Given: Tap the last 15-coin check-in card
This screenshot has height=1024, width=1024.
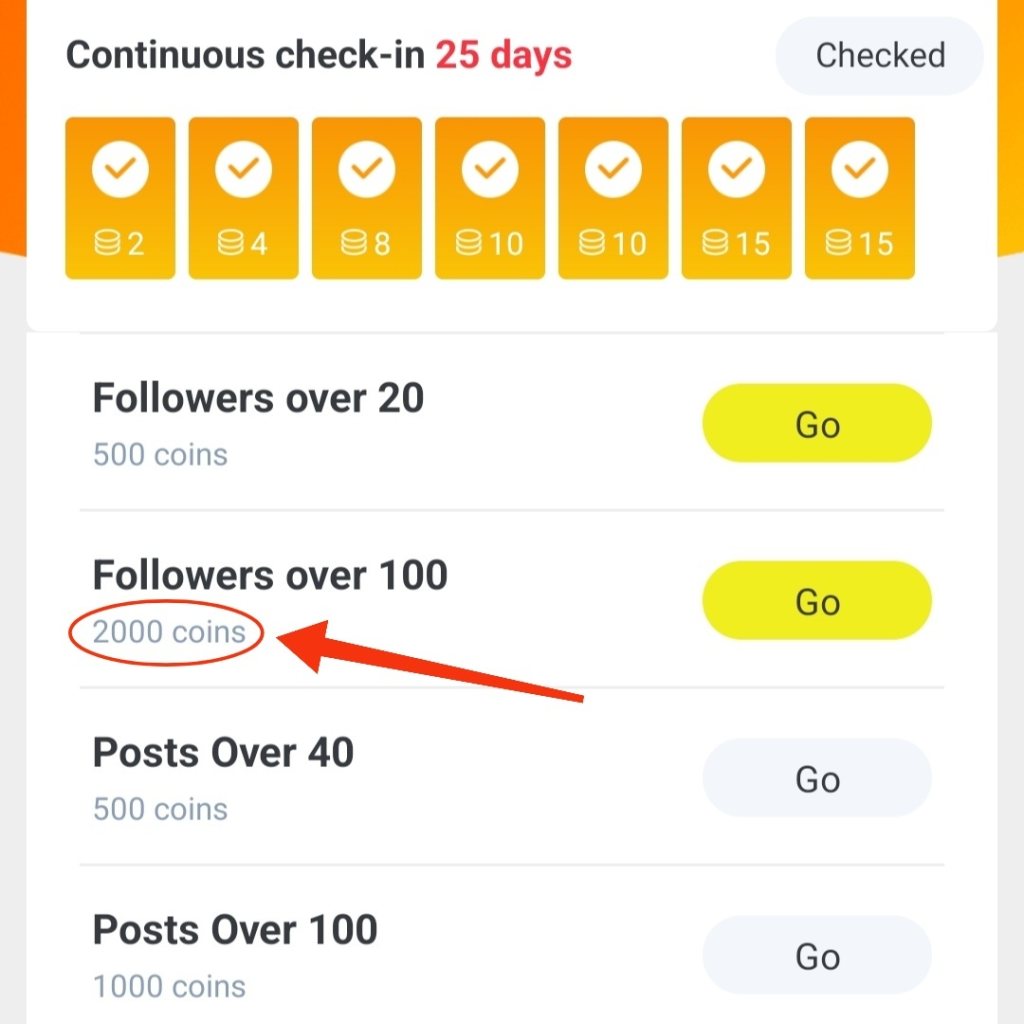Looking at the screenshot, I should tap(859, 198).
